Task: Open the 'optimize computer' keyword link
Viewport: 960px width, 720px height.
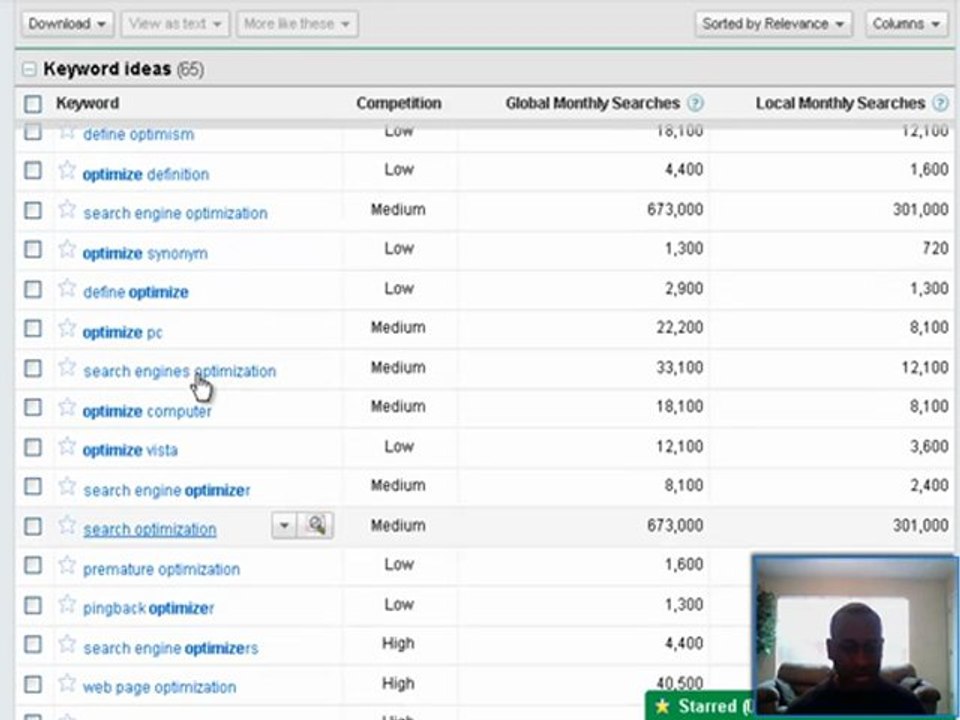Action: 147,411
